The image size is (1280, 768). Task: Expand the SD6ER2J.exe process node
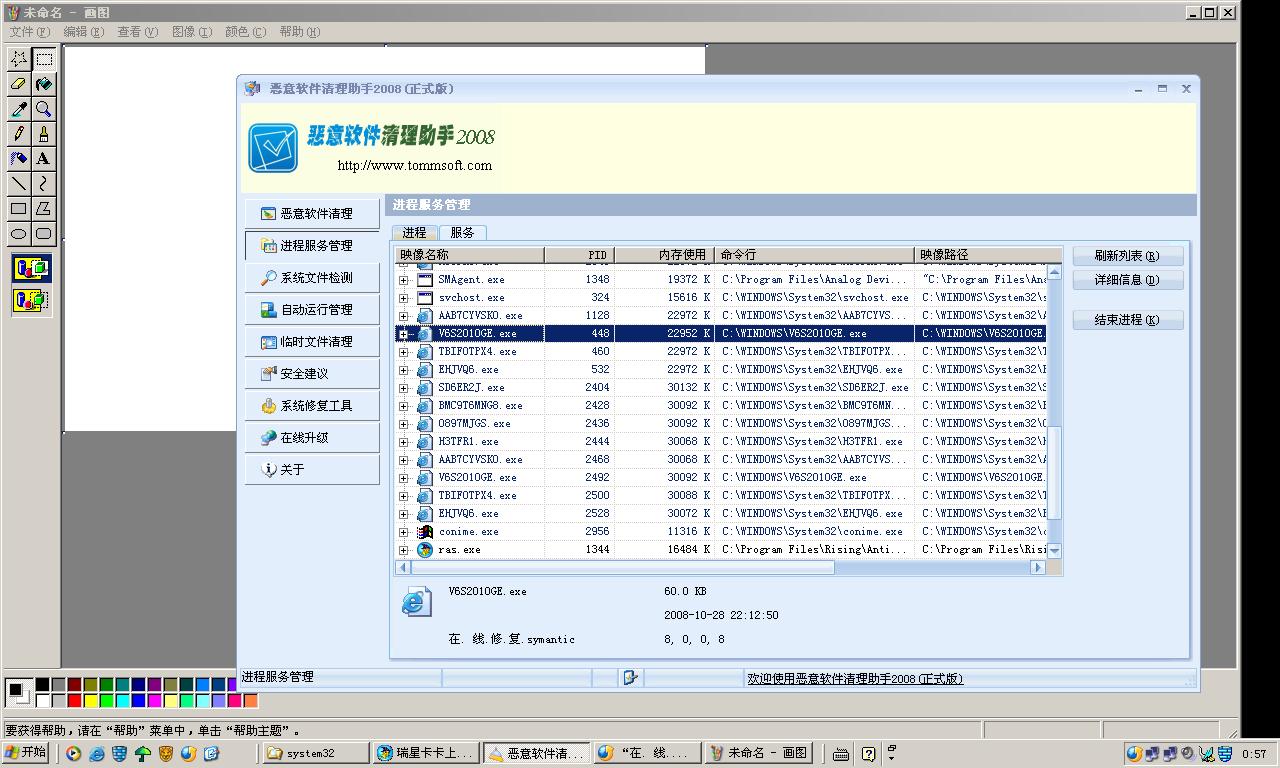(x=404, y=388)
